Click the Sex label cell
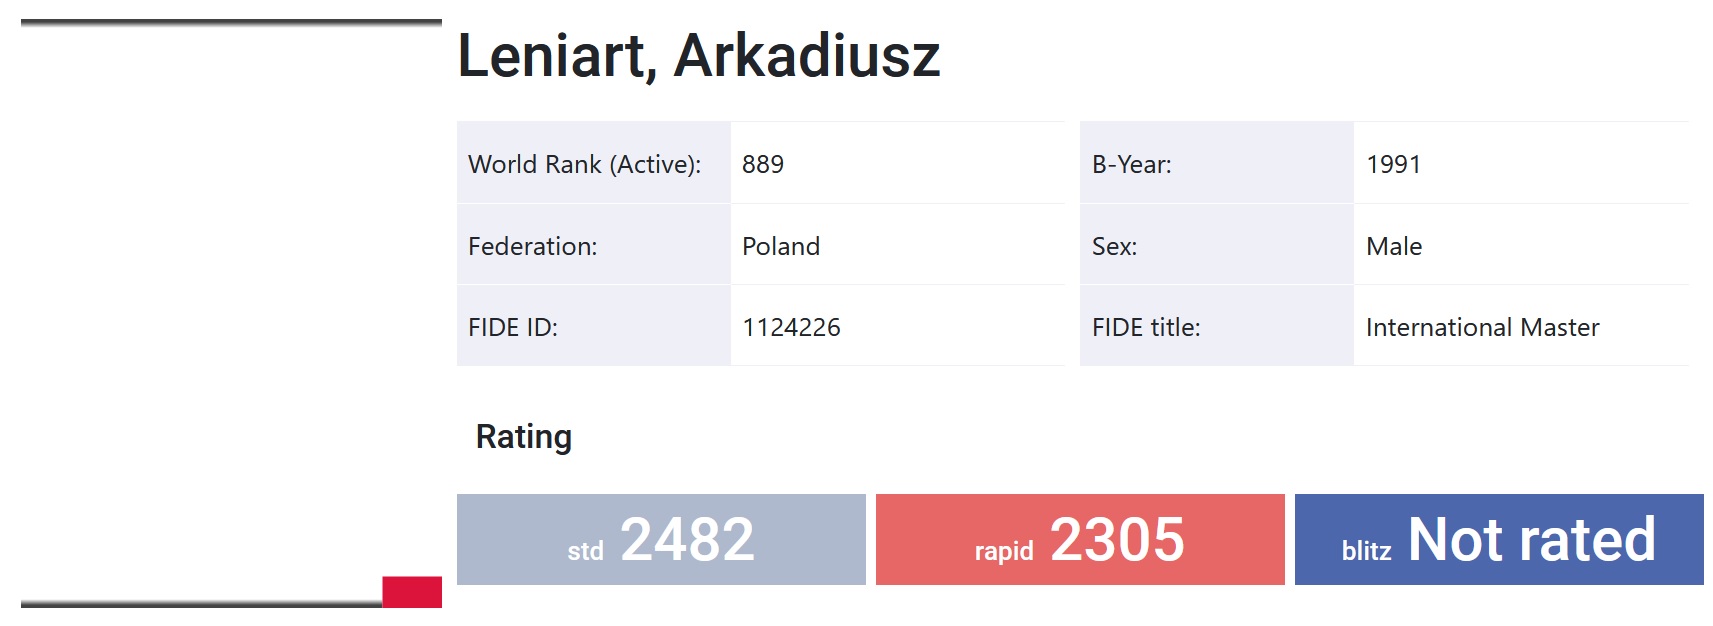 coord(1217,246)
